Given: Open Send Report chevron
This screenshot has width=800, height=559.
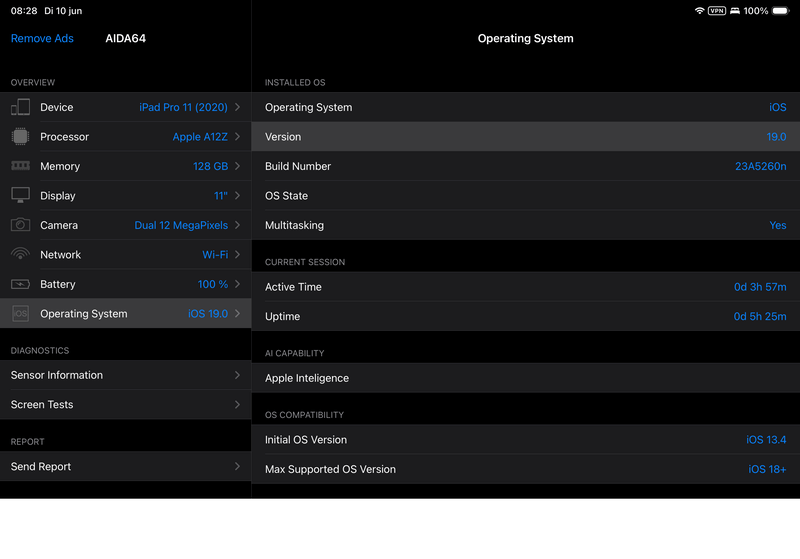Looking at the screenshot, I should 237,466.
